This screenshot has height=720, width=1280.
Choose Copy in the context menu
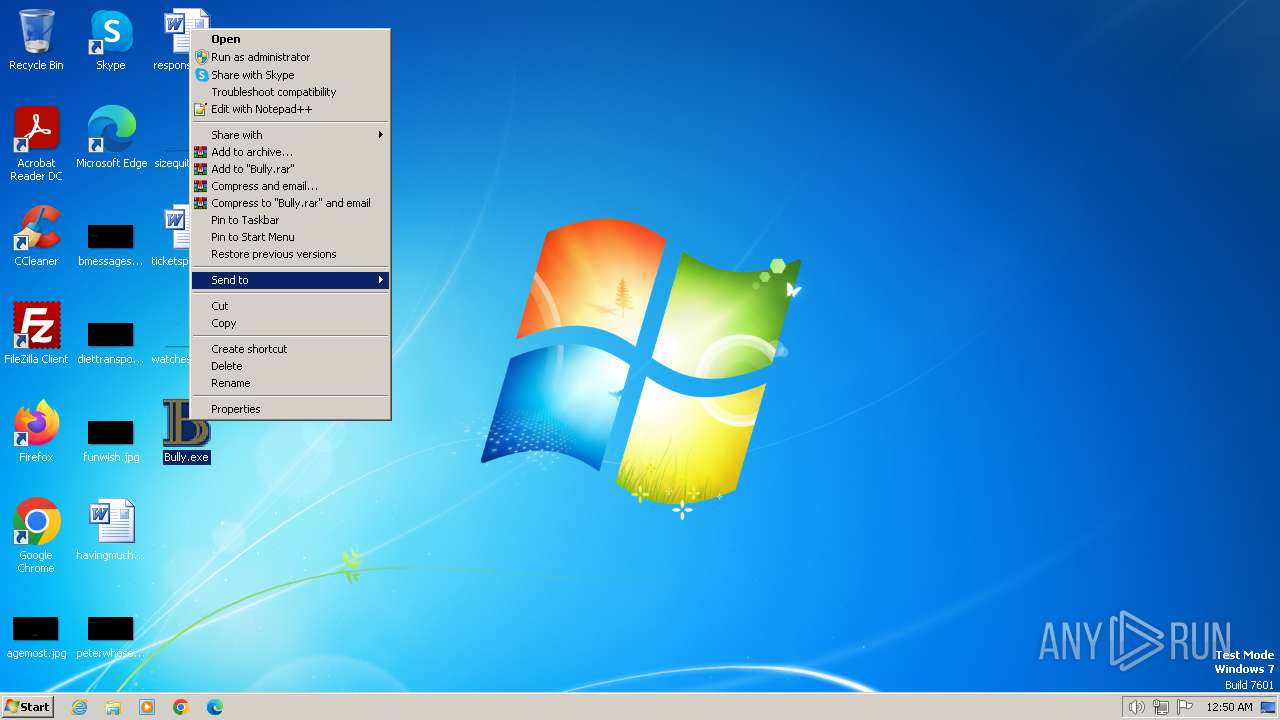tap(290, 323)
